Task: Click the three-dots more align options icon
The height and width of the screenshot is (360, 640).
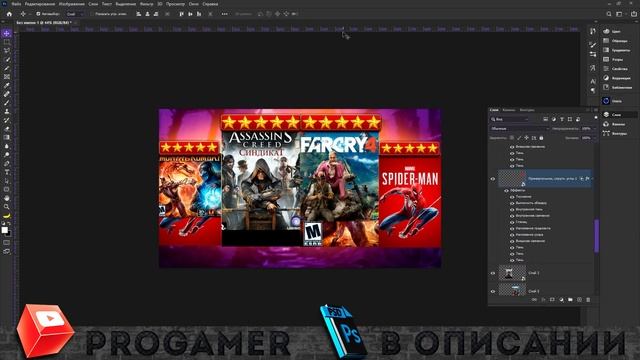Action: (224, 14)
